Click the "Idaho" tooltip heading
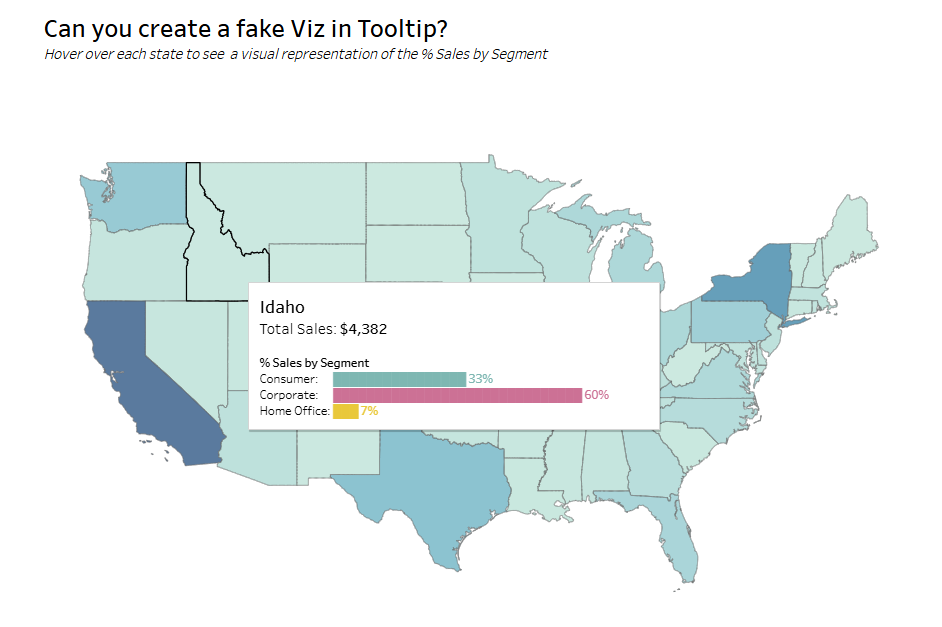Viewport: 942px width, 627px height. pyautogui.click(x=282, y=307)
